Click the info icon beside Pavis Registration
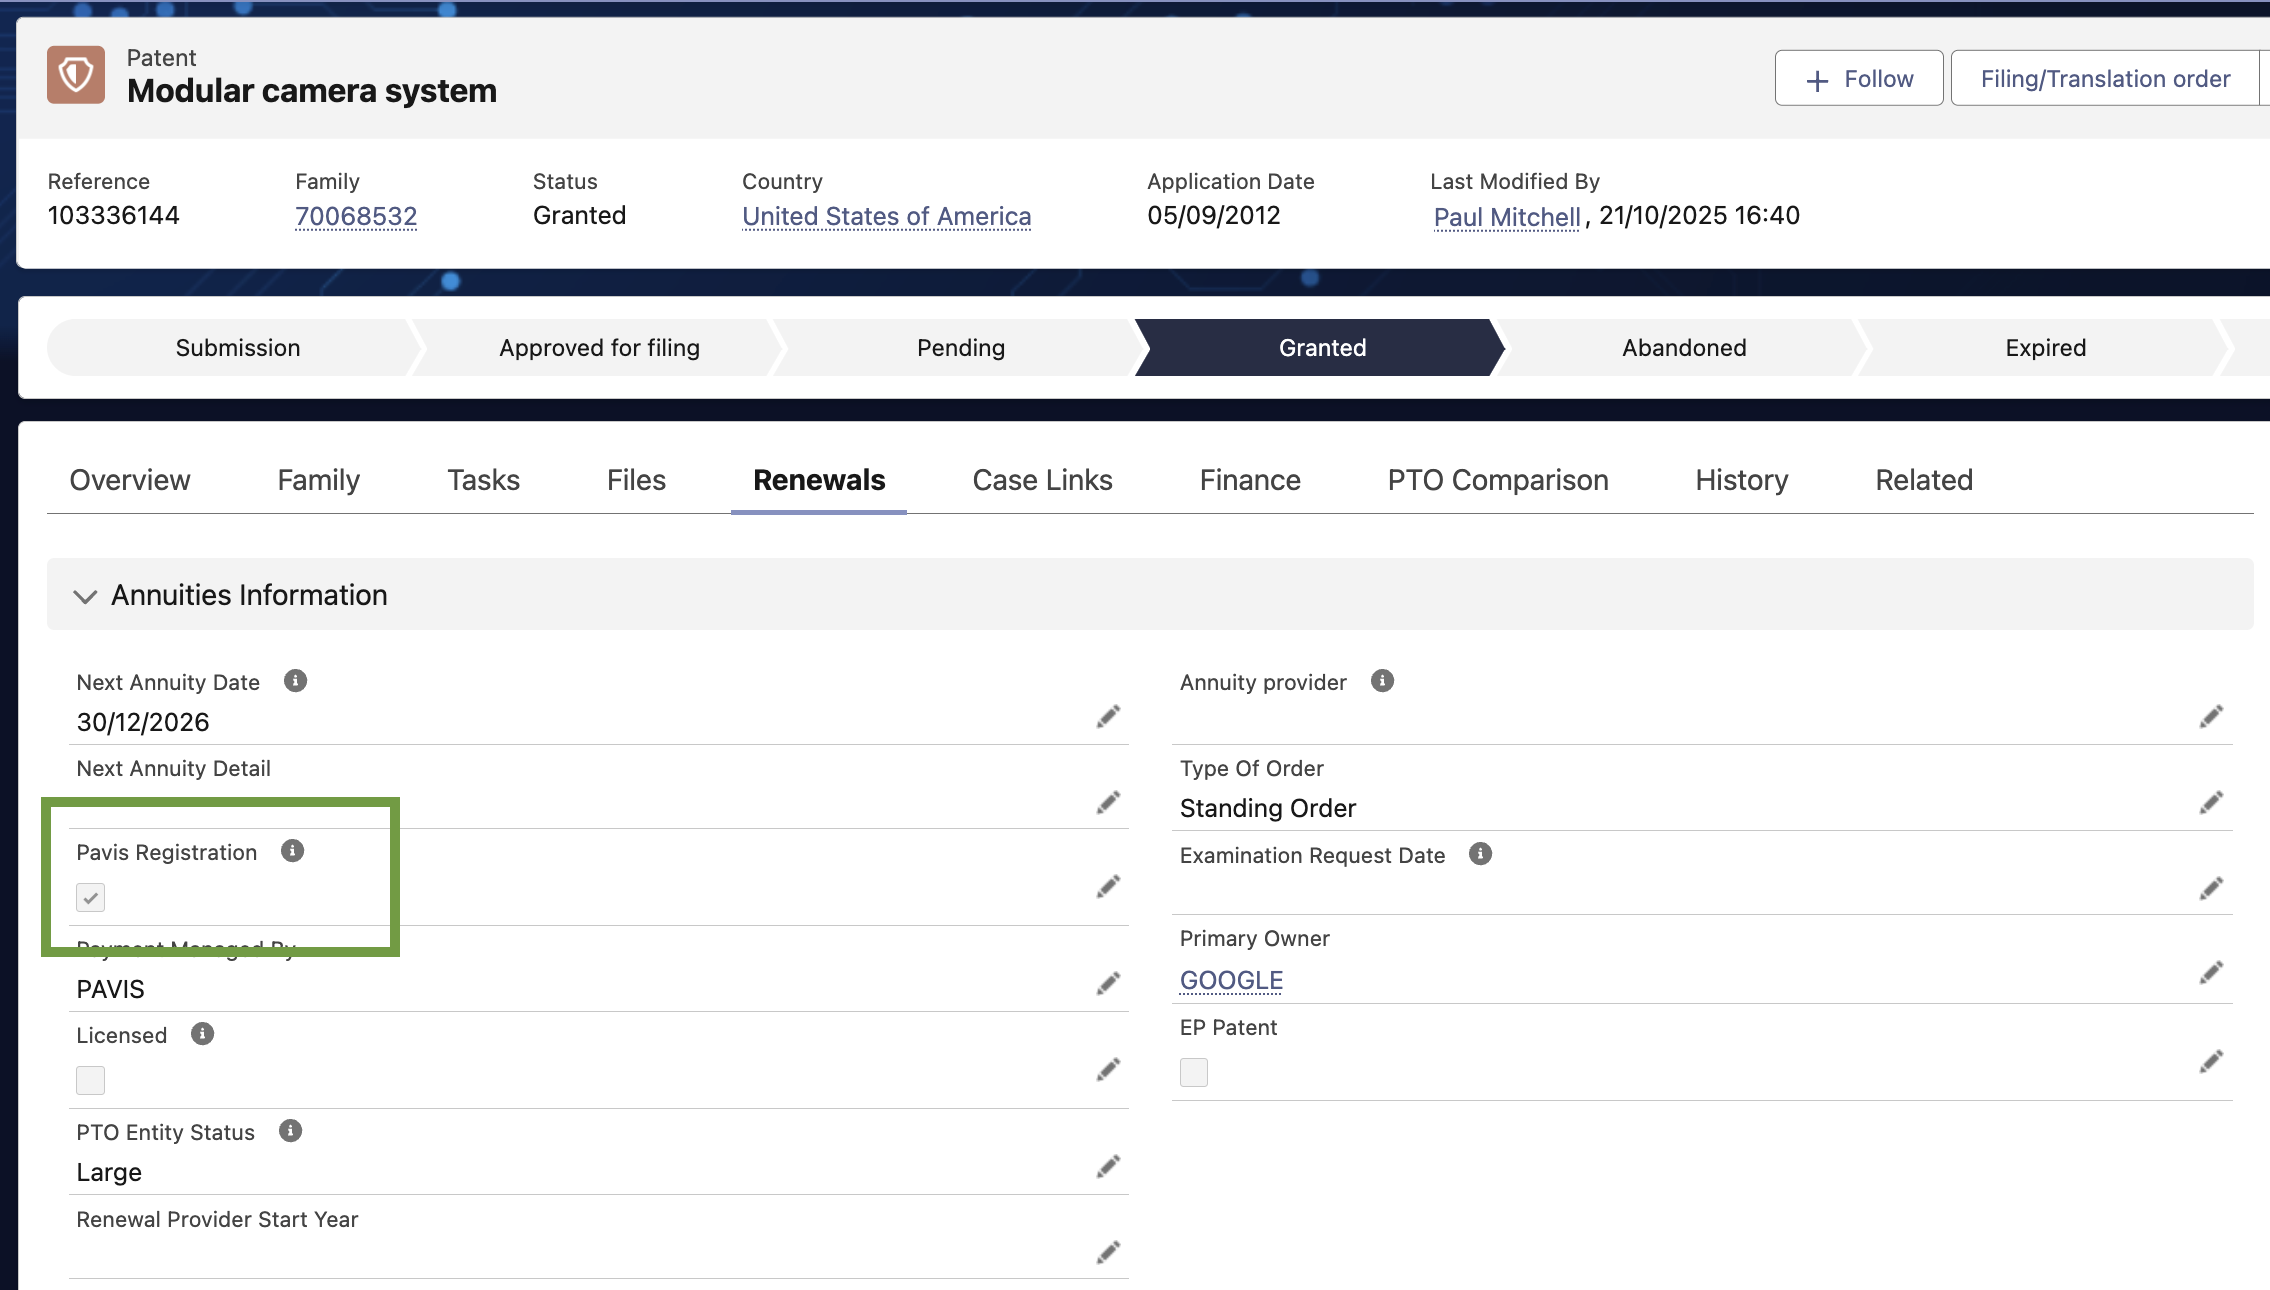 (292, 851)
